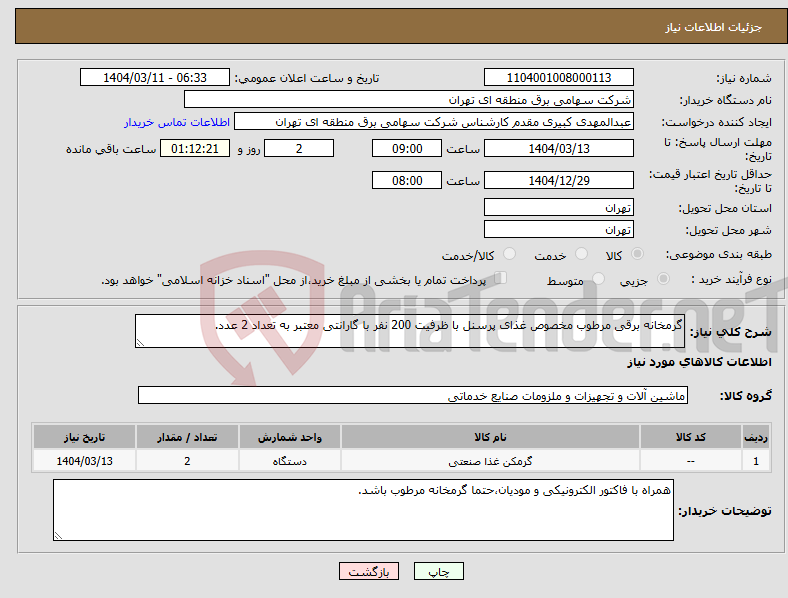Click the delivery province field تهران
Screen dimensions: 788x598
[x=558, y=208]
